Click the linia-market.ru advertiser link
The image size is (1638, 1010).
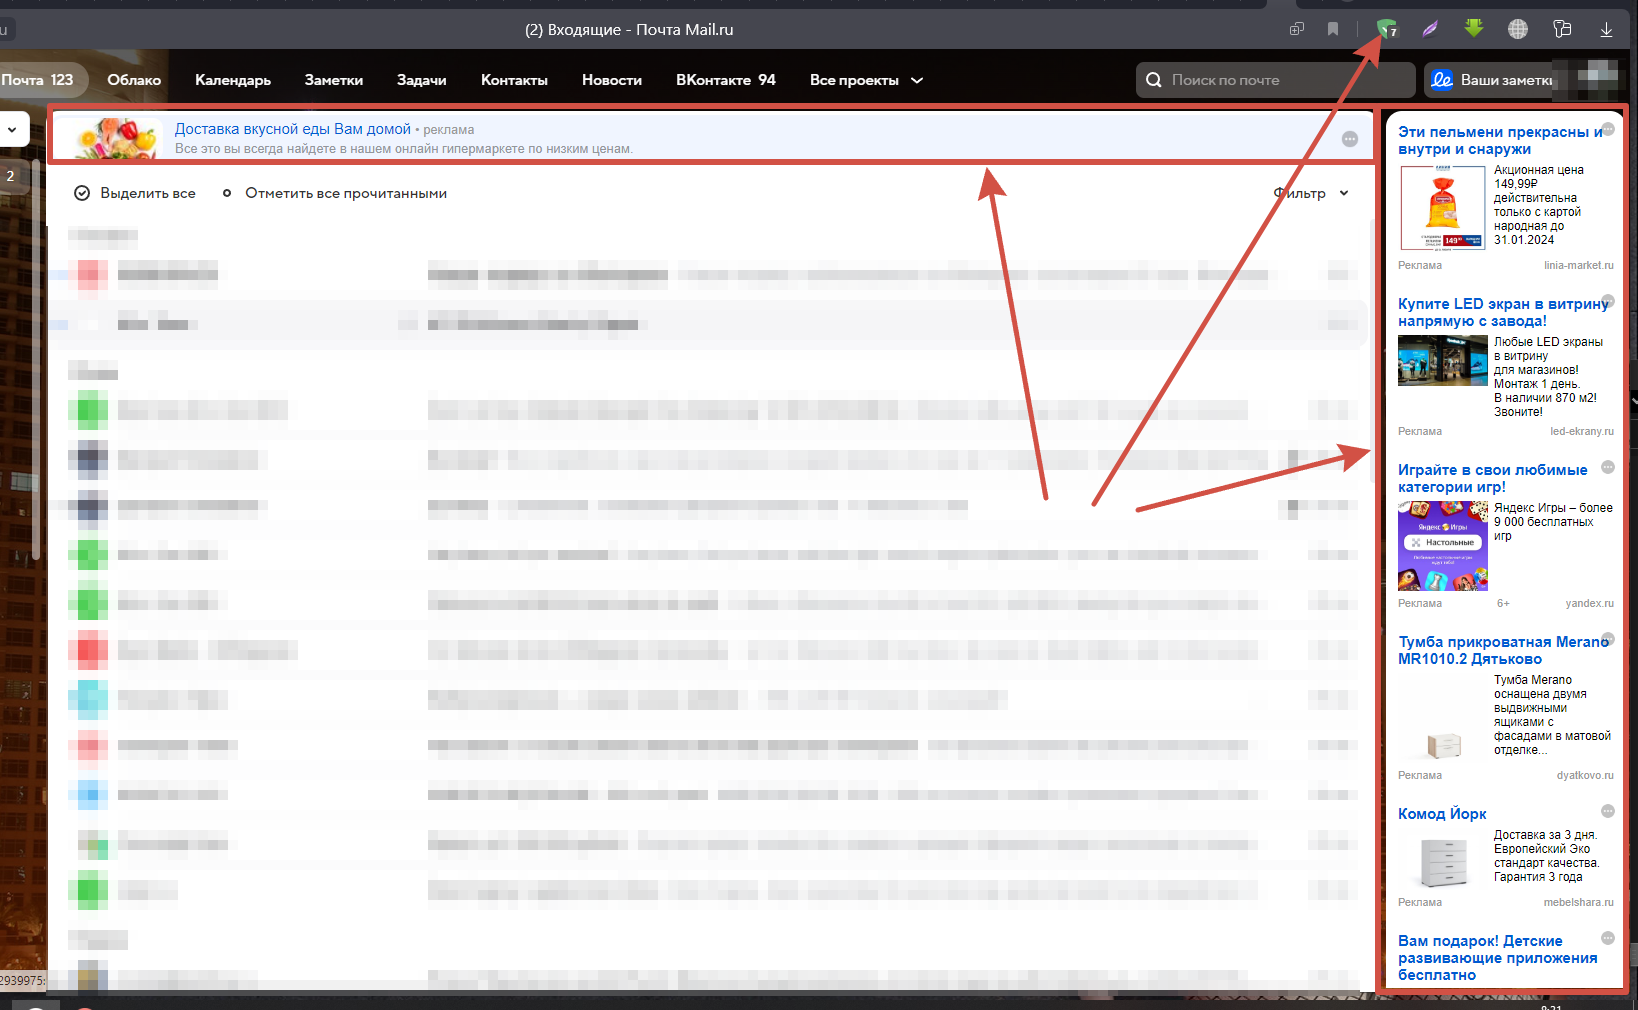tap(1580, 265)
